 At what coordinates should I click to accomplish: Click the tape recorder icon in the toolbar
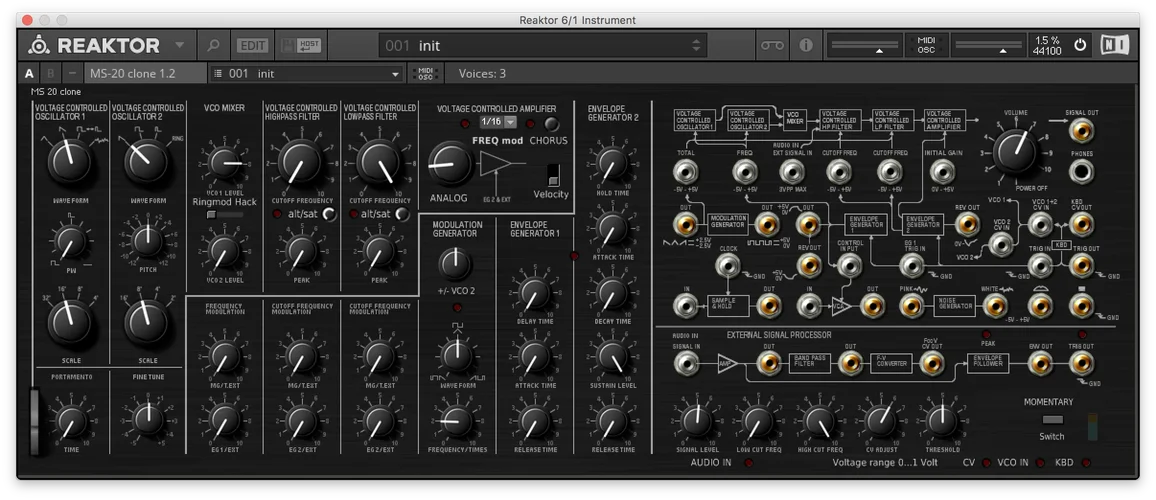[x=771, y=45]
